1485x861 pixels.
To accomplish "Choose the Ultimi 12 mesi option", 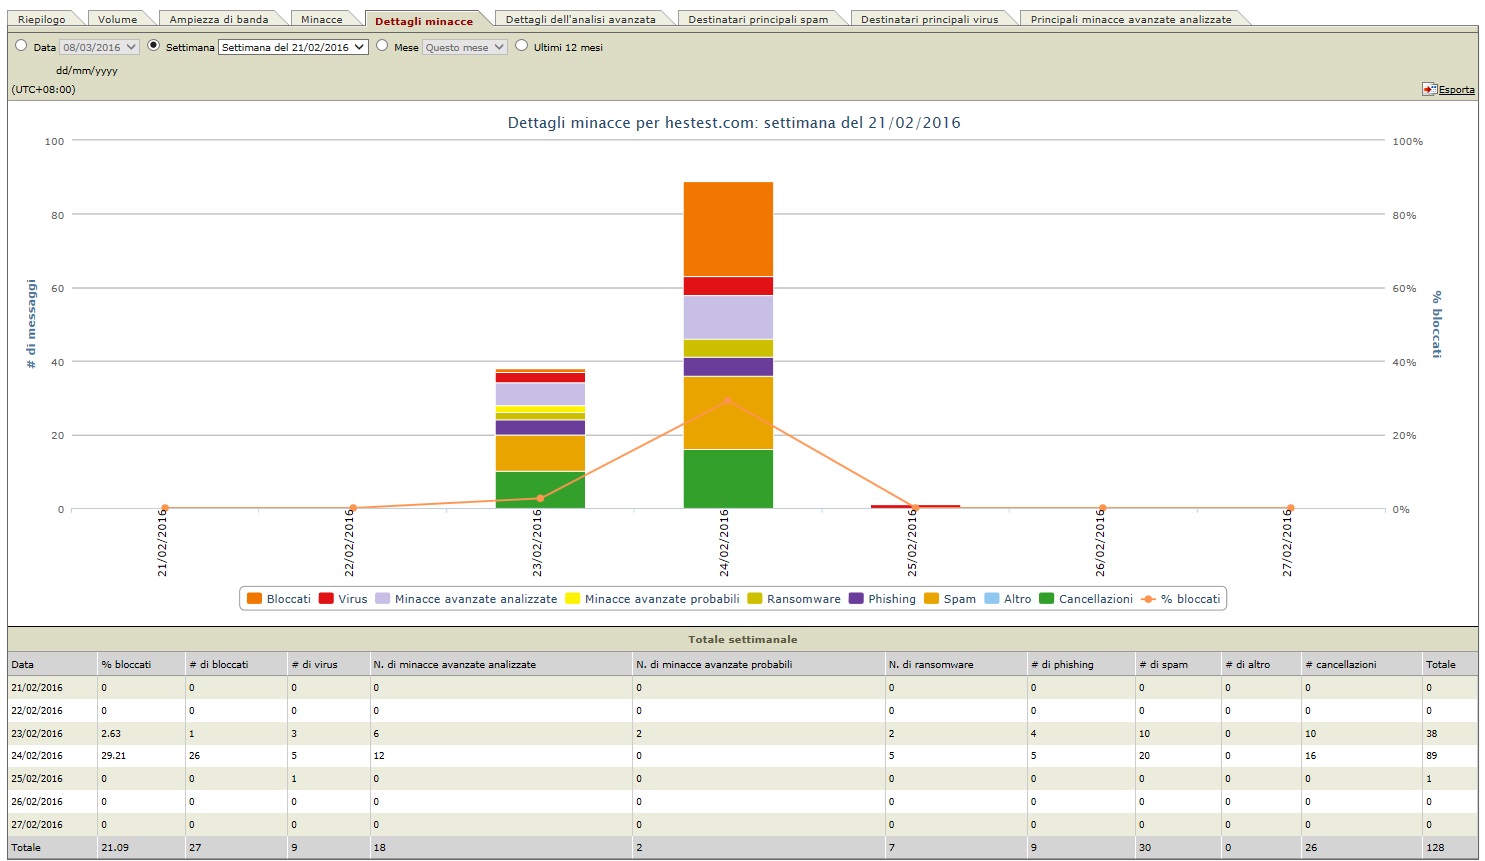I will [x=522, y=46].
